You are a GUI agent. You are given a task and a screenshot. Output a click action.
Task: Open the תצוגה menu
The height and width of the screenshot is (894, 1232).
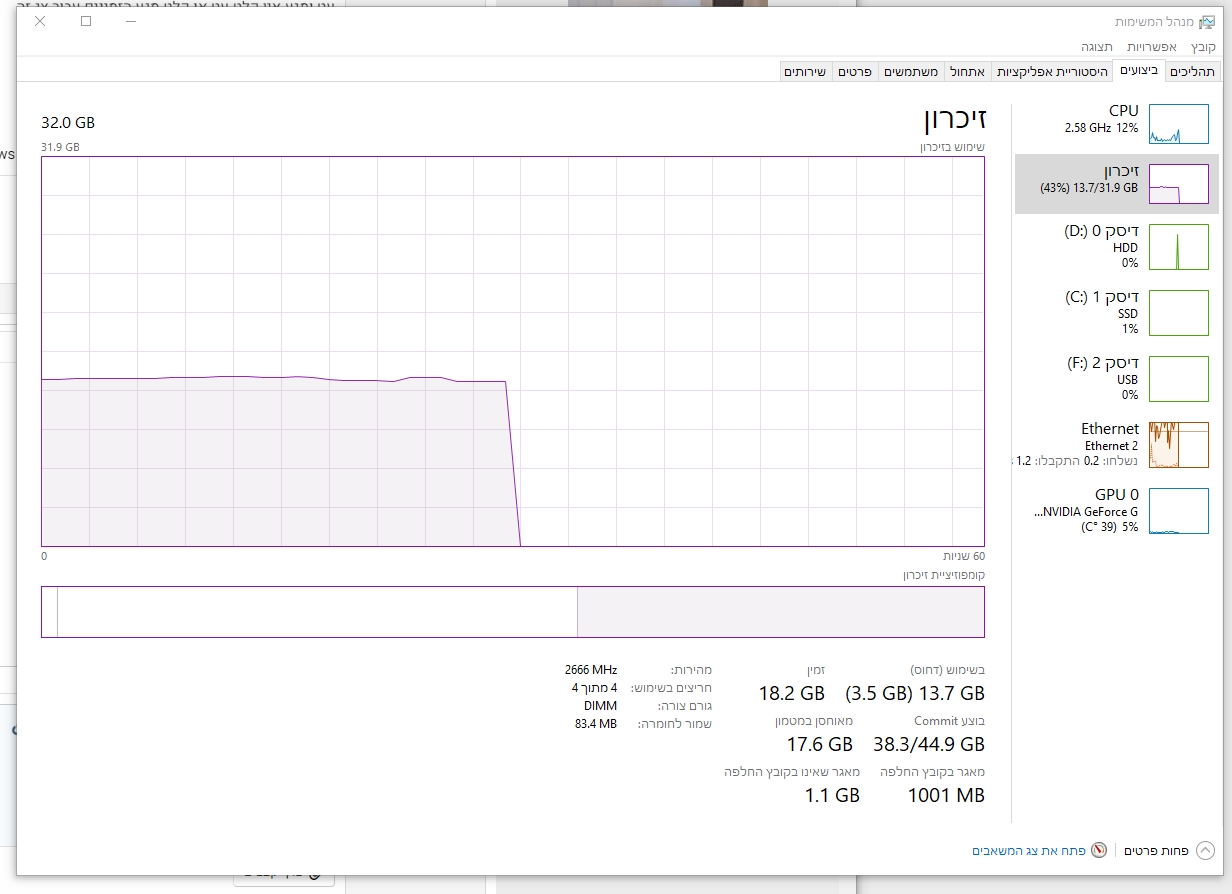click(x=1097, y=47)
